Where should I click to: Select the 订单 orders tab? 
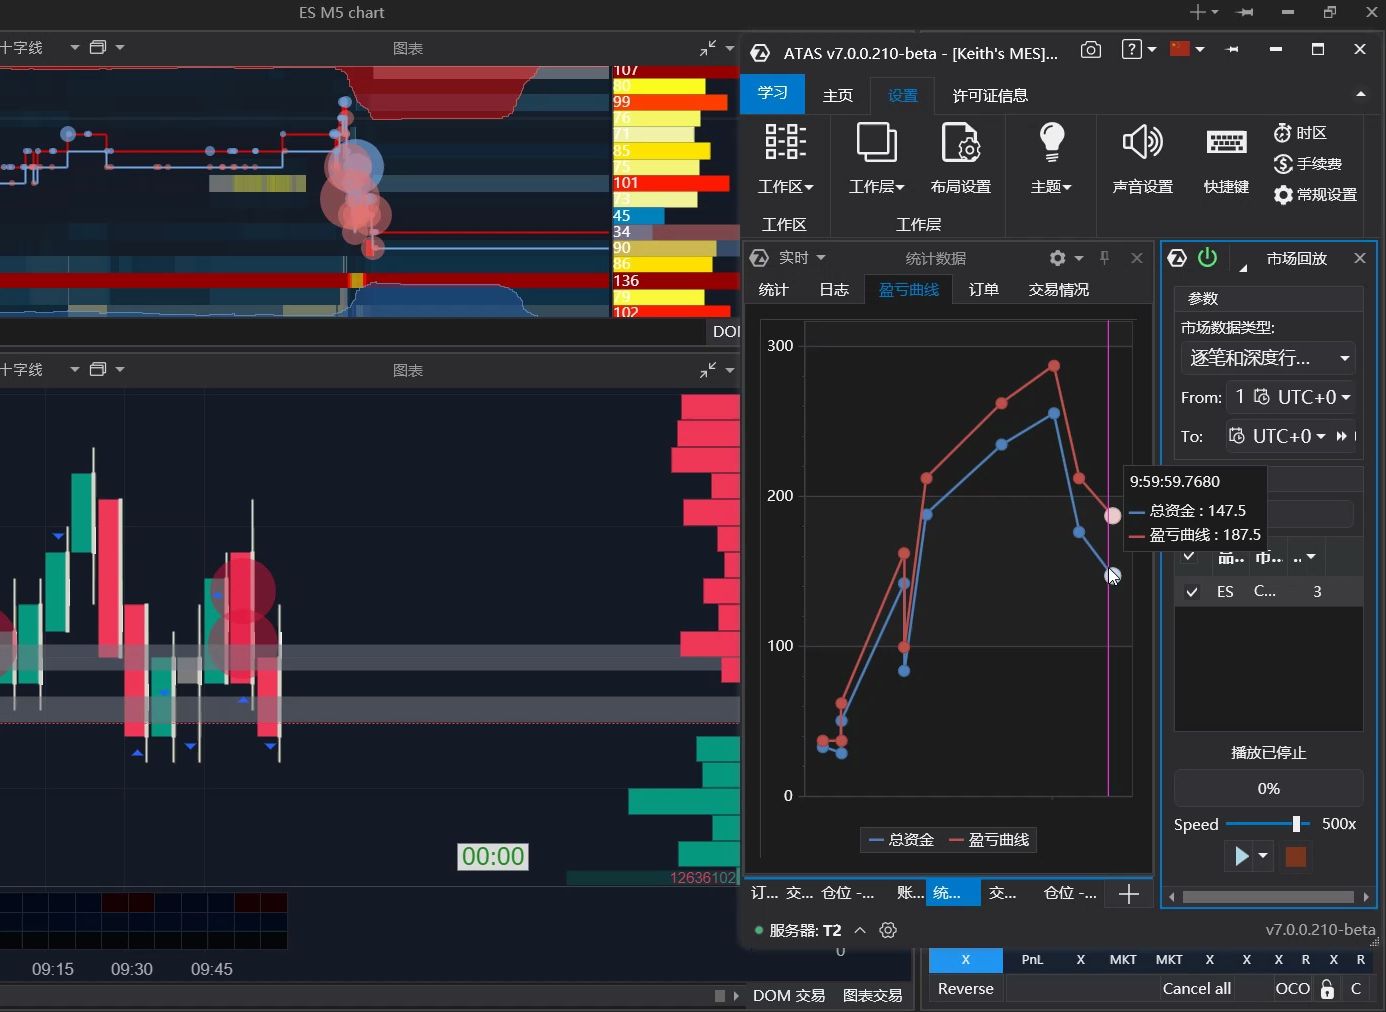(x=984, y=289)
